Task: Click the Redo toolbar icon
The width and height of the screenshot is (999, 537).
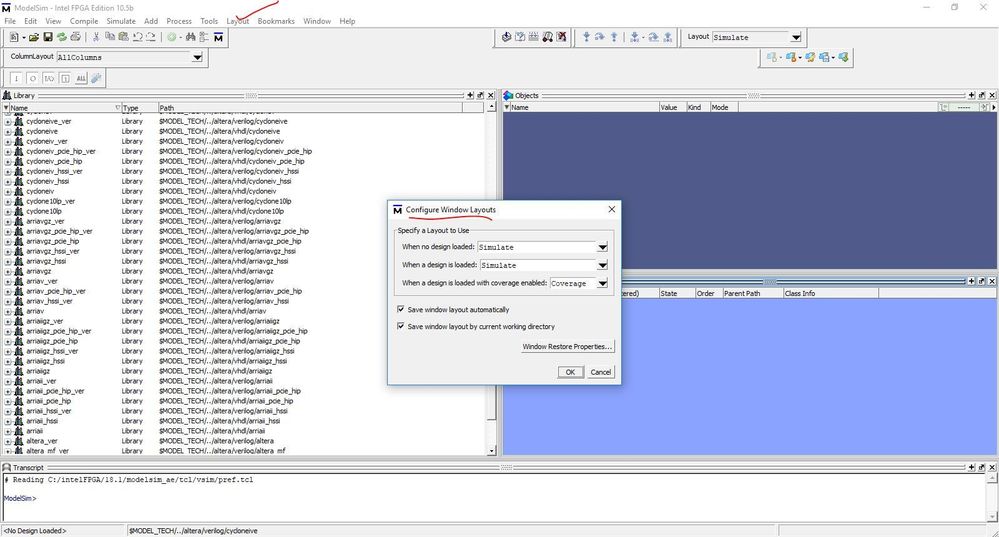Action: click(x=150, y=38)
